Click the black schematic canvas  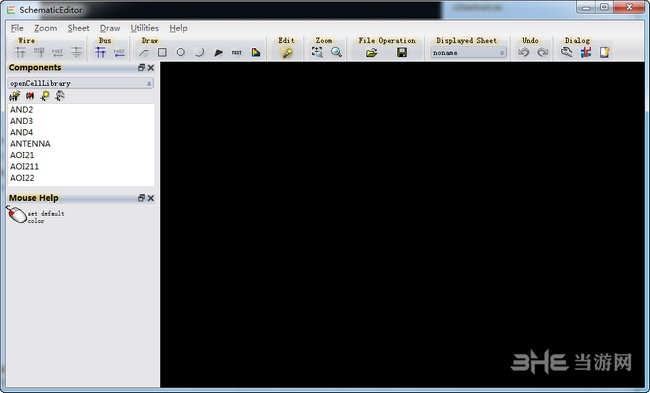tap(402, 225)
